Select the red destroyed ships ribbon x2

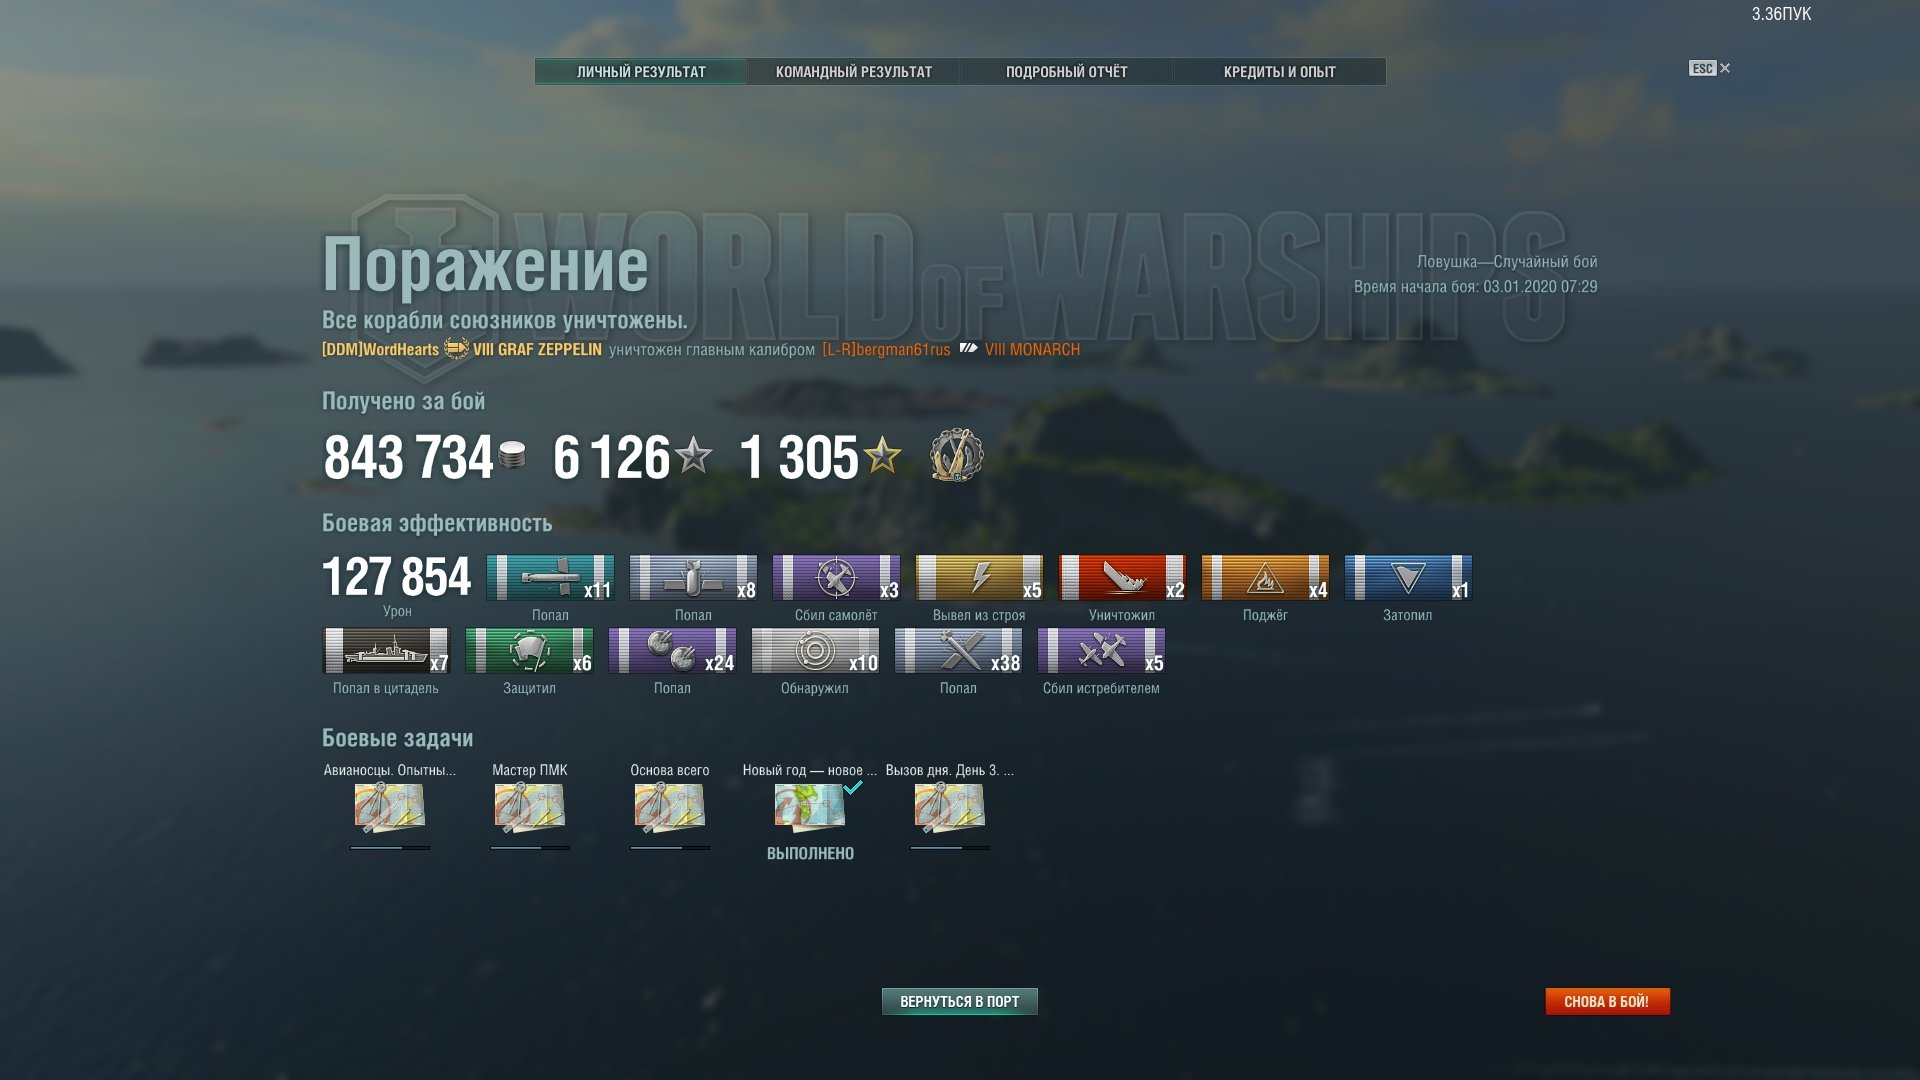coord(1122,578)
